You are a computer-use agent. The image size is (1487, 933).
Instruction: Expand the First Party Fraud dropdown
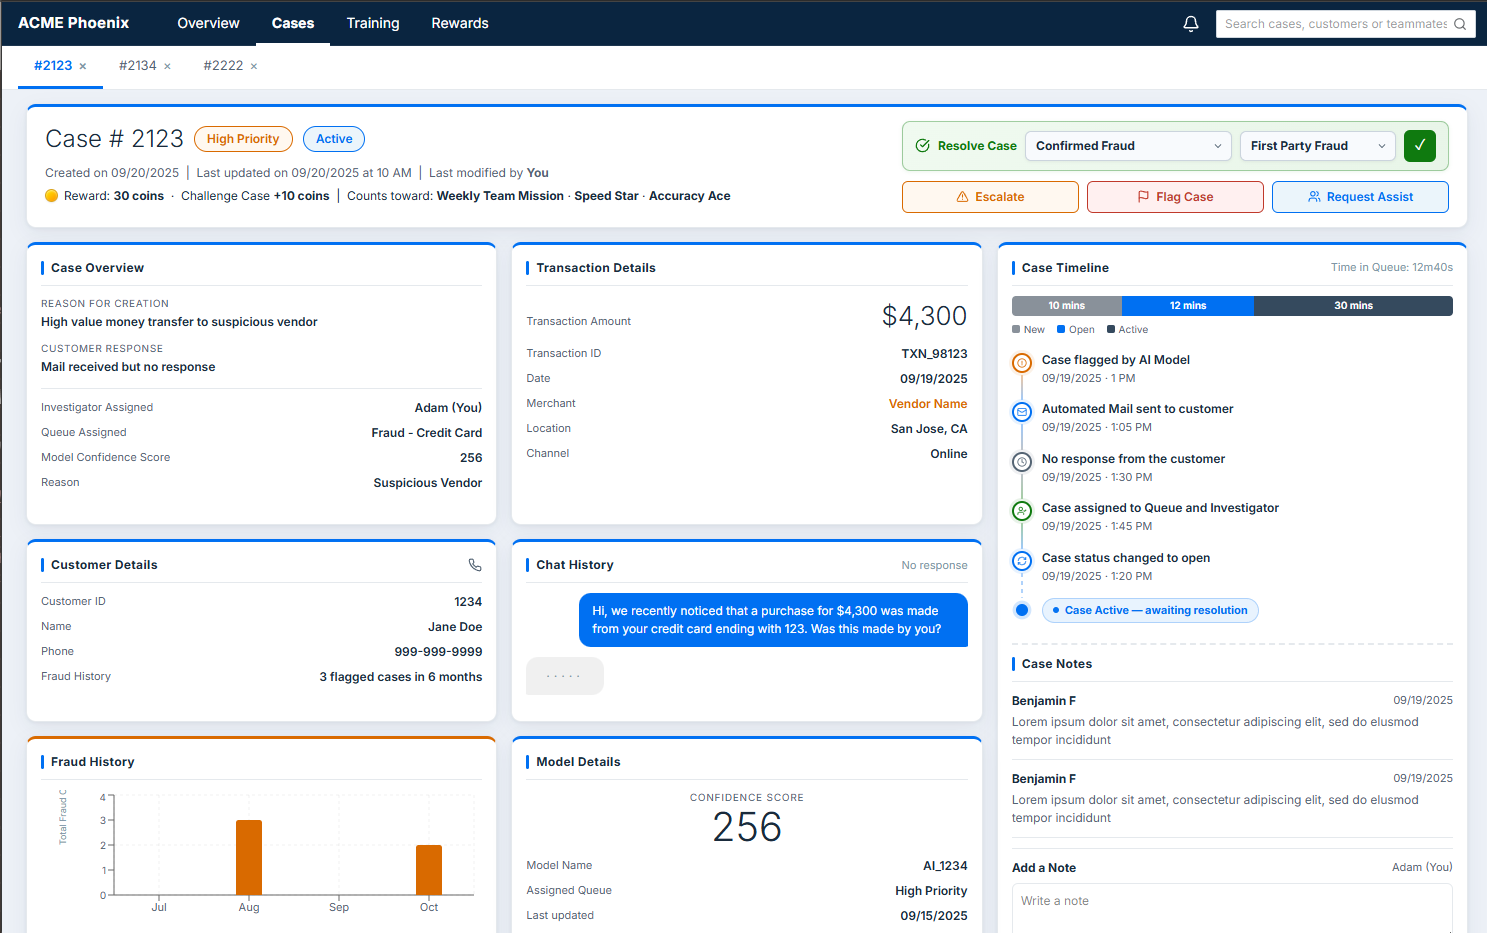(1318, 146)
